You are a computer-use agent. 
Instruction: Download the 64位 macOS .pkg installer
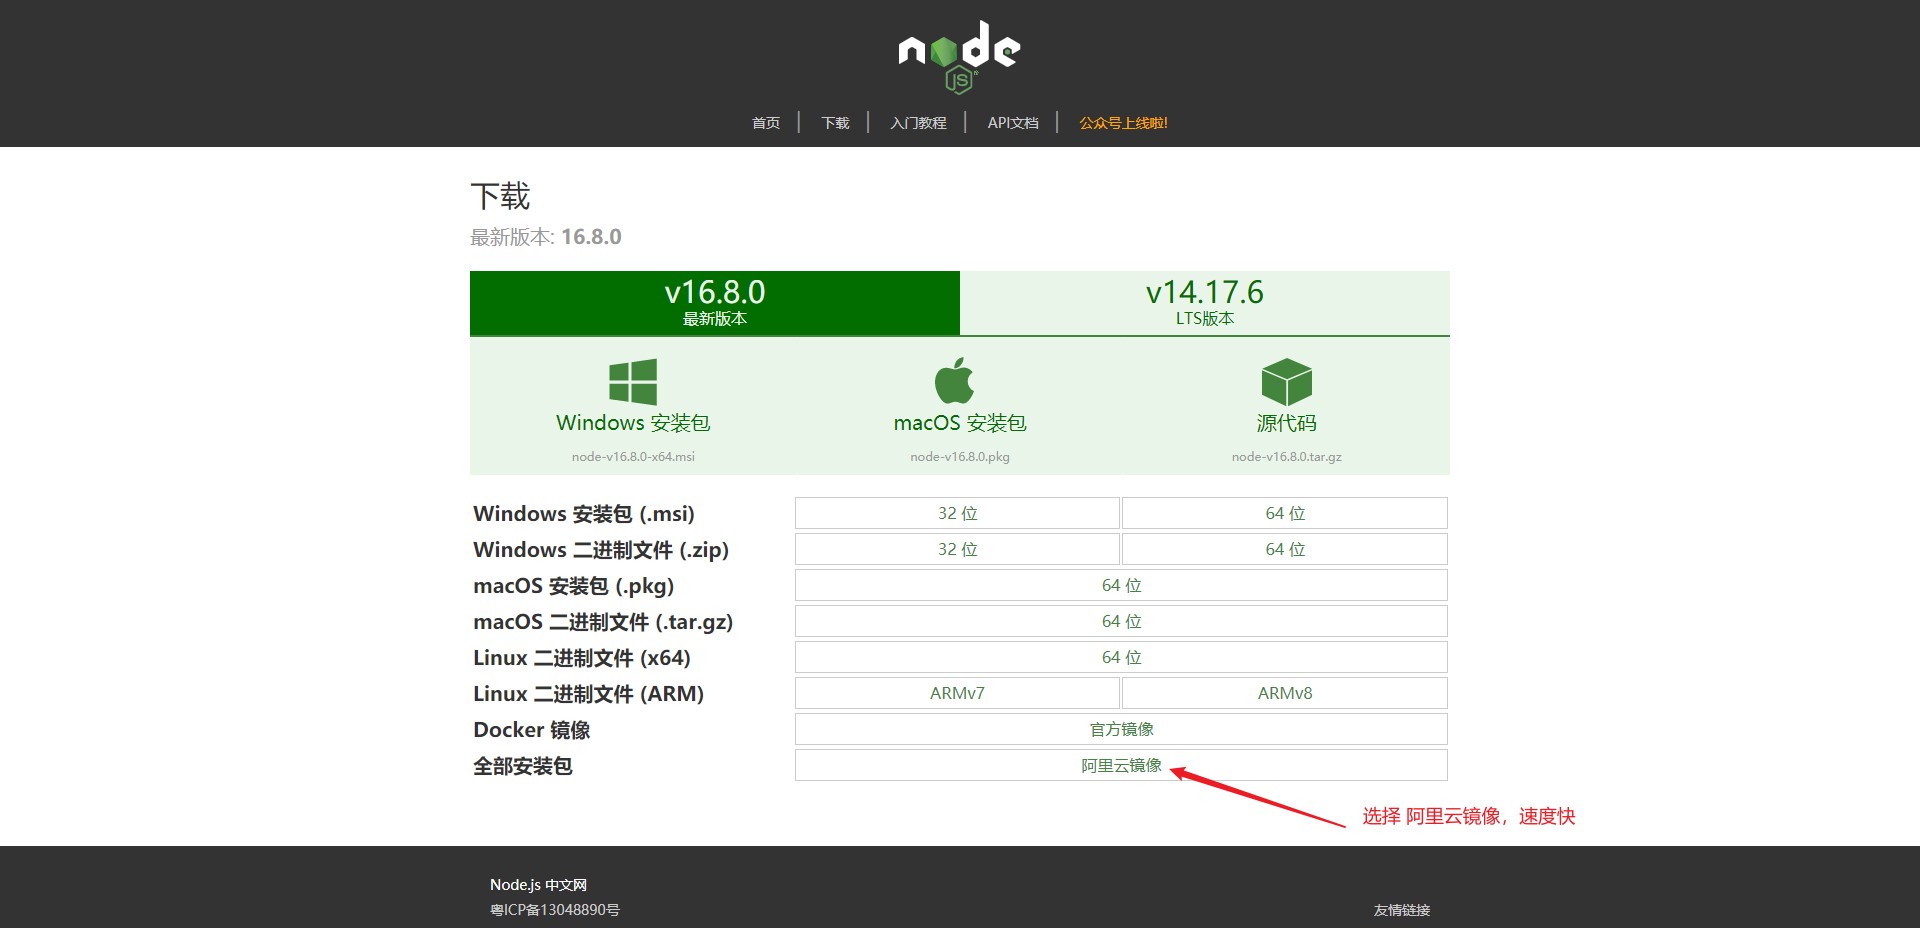pyautogui.click(x=1120, y=585)
